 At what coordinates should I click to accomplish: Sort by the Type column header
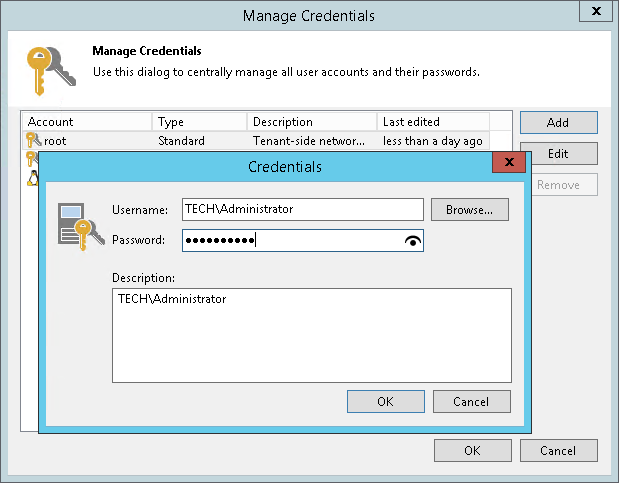pyautogui.click(x=200, y=122)
